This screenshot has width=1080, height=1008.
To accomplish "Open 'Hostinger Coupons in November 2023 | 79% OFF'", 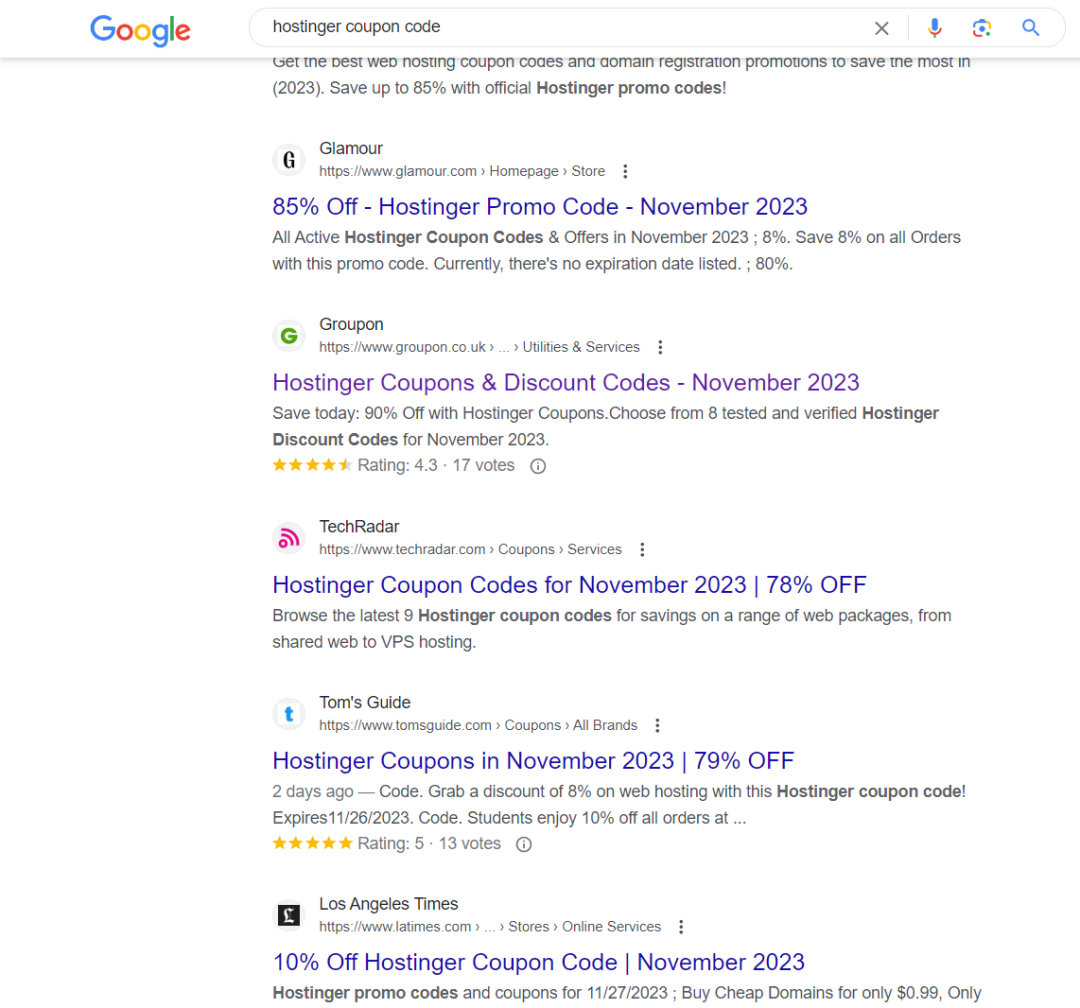I will 533,761.
